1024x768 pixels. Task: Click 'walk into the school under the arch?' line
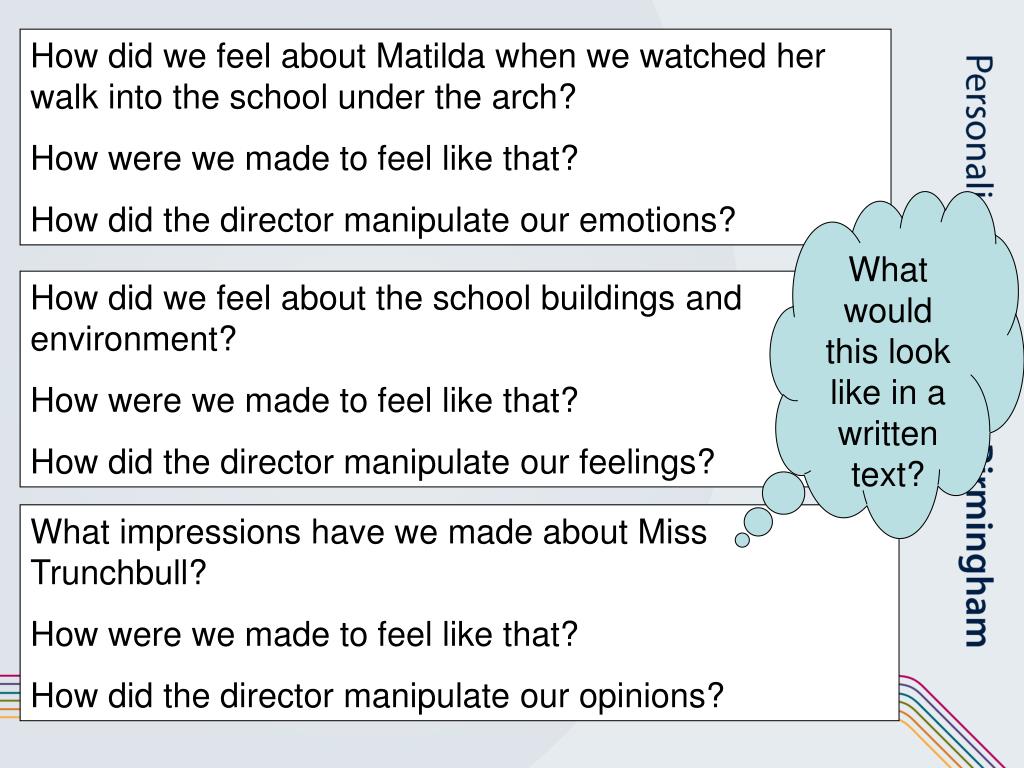click(303, 97)
